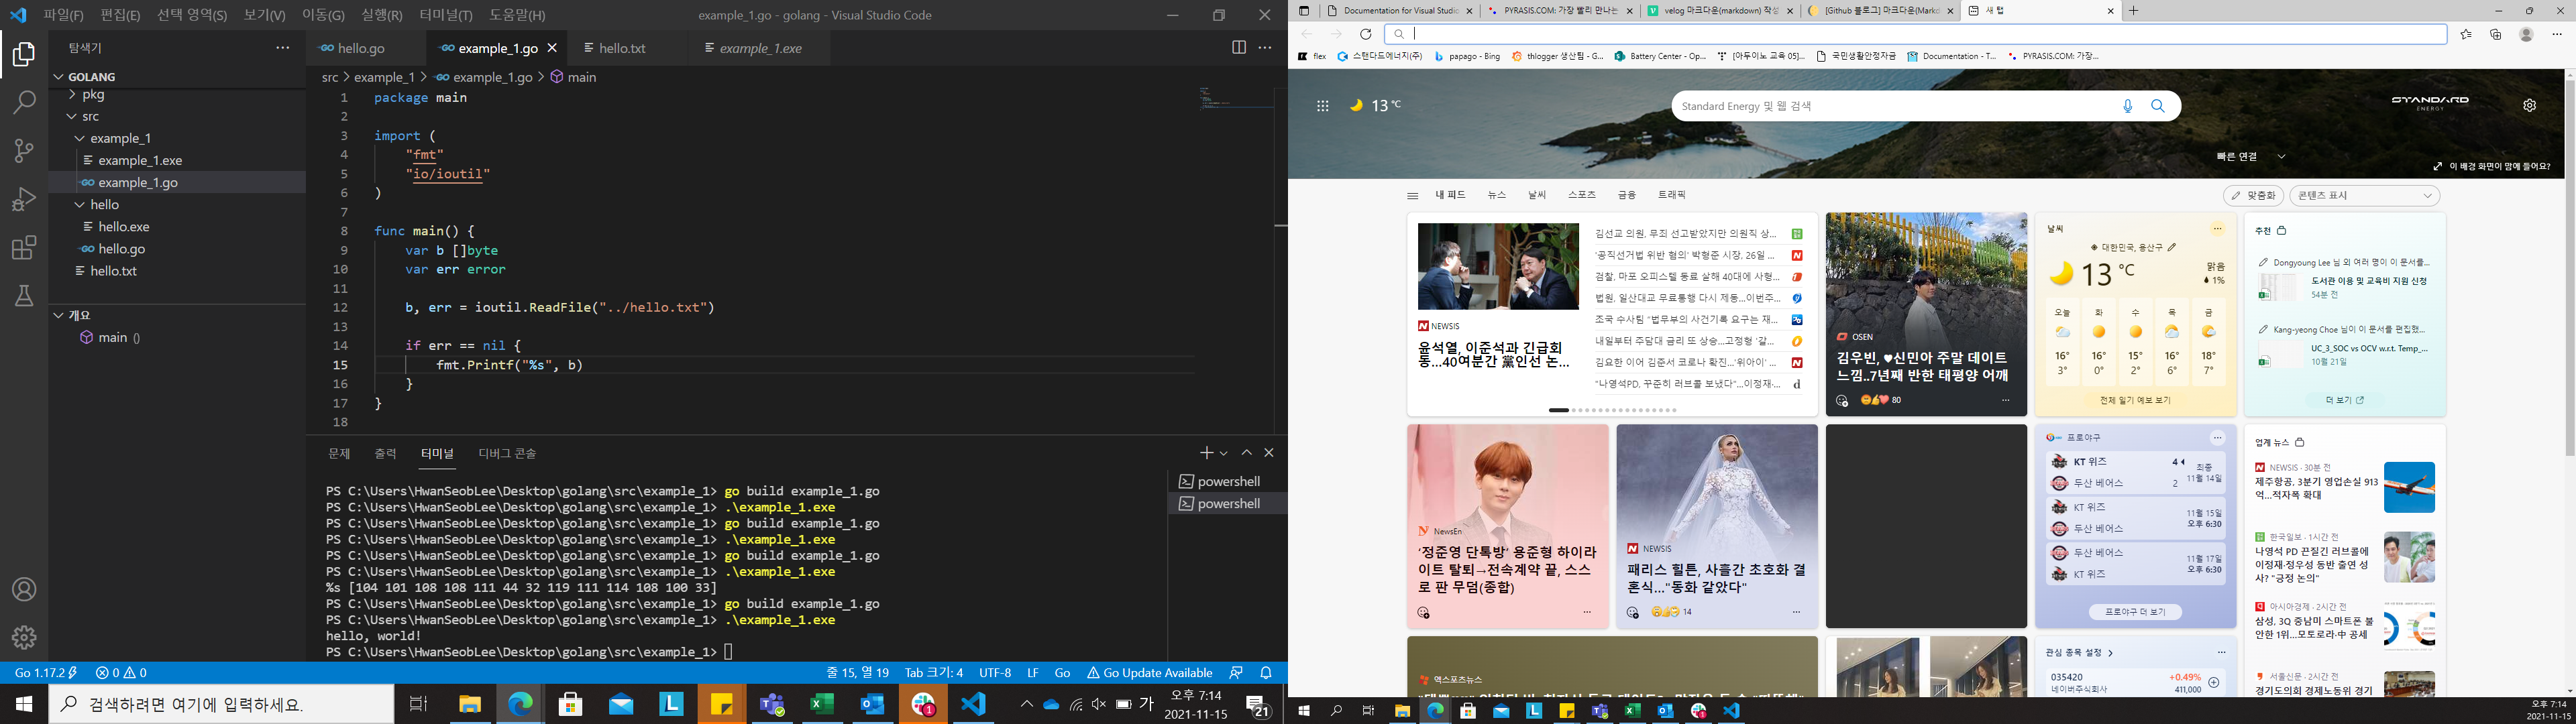Open the 콘텐츠 표시 dropdown in browser
Image resolution: width=2576 pixels, height=724 pixels.
pyautogui.click(x=2364, y=196)
